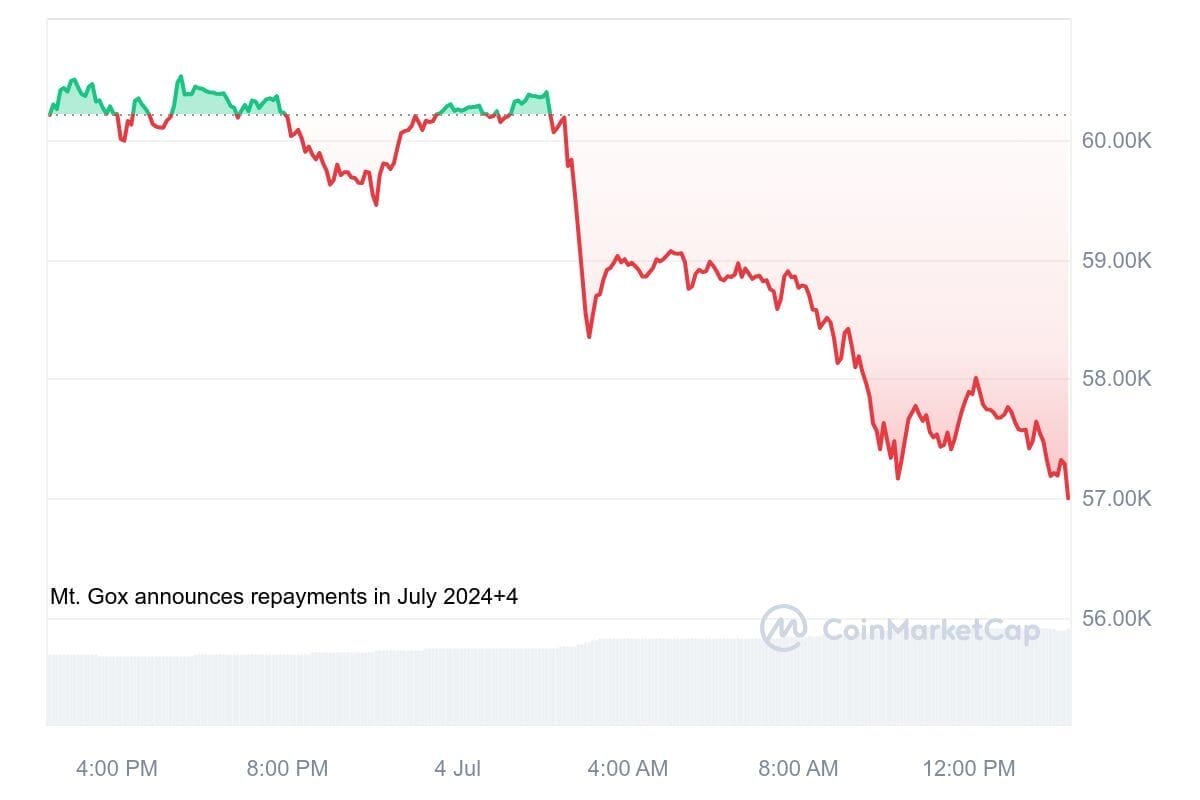Select the 4 Jul date label

[457, 768]
